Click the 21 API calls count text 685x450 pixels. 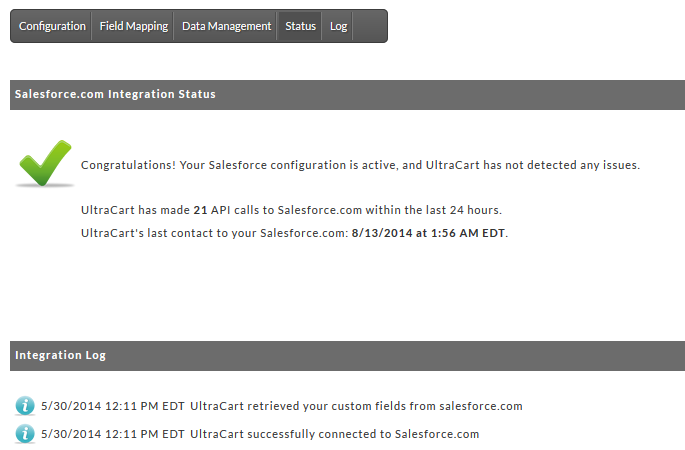coord(200,210)
